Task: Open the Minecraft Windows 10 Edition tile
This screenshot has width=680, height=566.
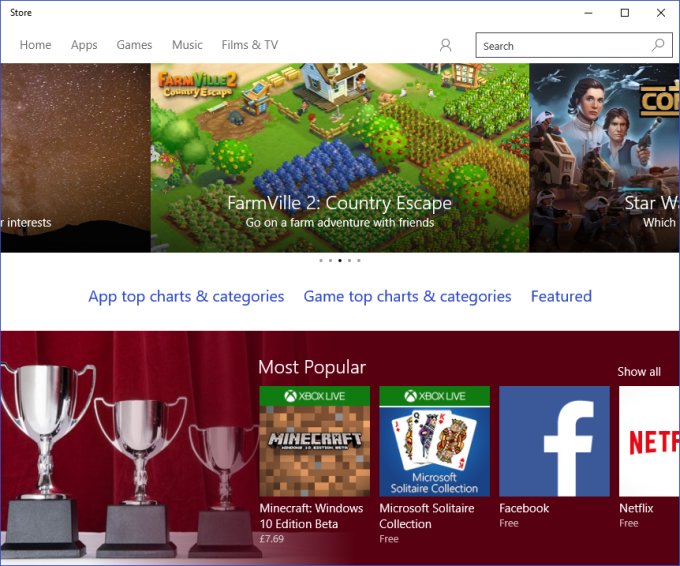Action: 315,441
